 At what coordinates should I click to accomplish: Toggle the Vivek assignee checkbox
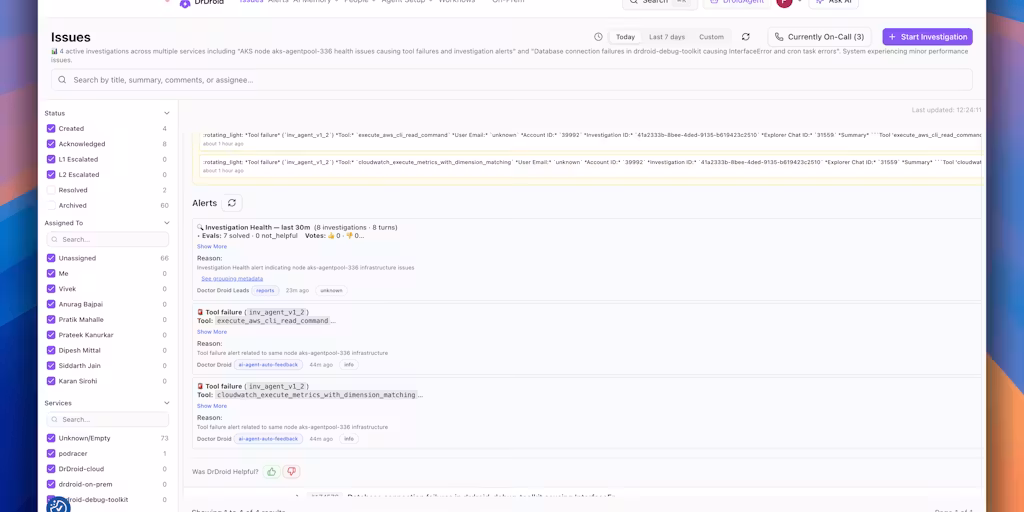[51, 289]
